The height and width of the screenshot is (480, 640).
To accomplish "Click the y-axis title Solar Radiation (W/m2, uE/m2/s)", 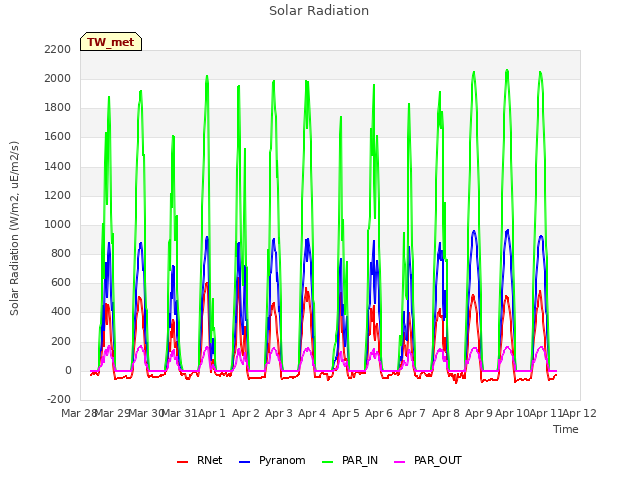I will pyautogui.click(x=14, y=228).
